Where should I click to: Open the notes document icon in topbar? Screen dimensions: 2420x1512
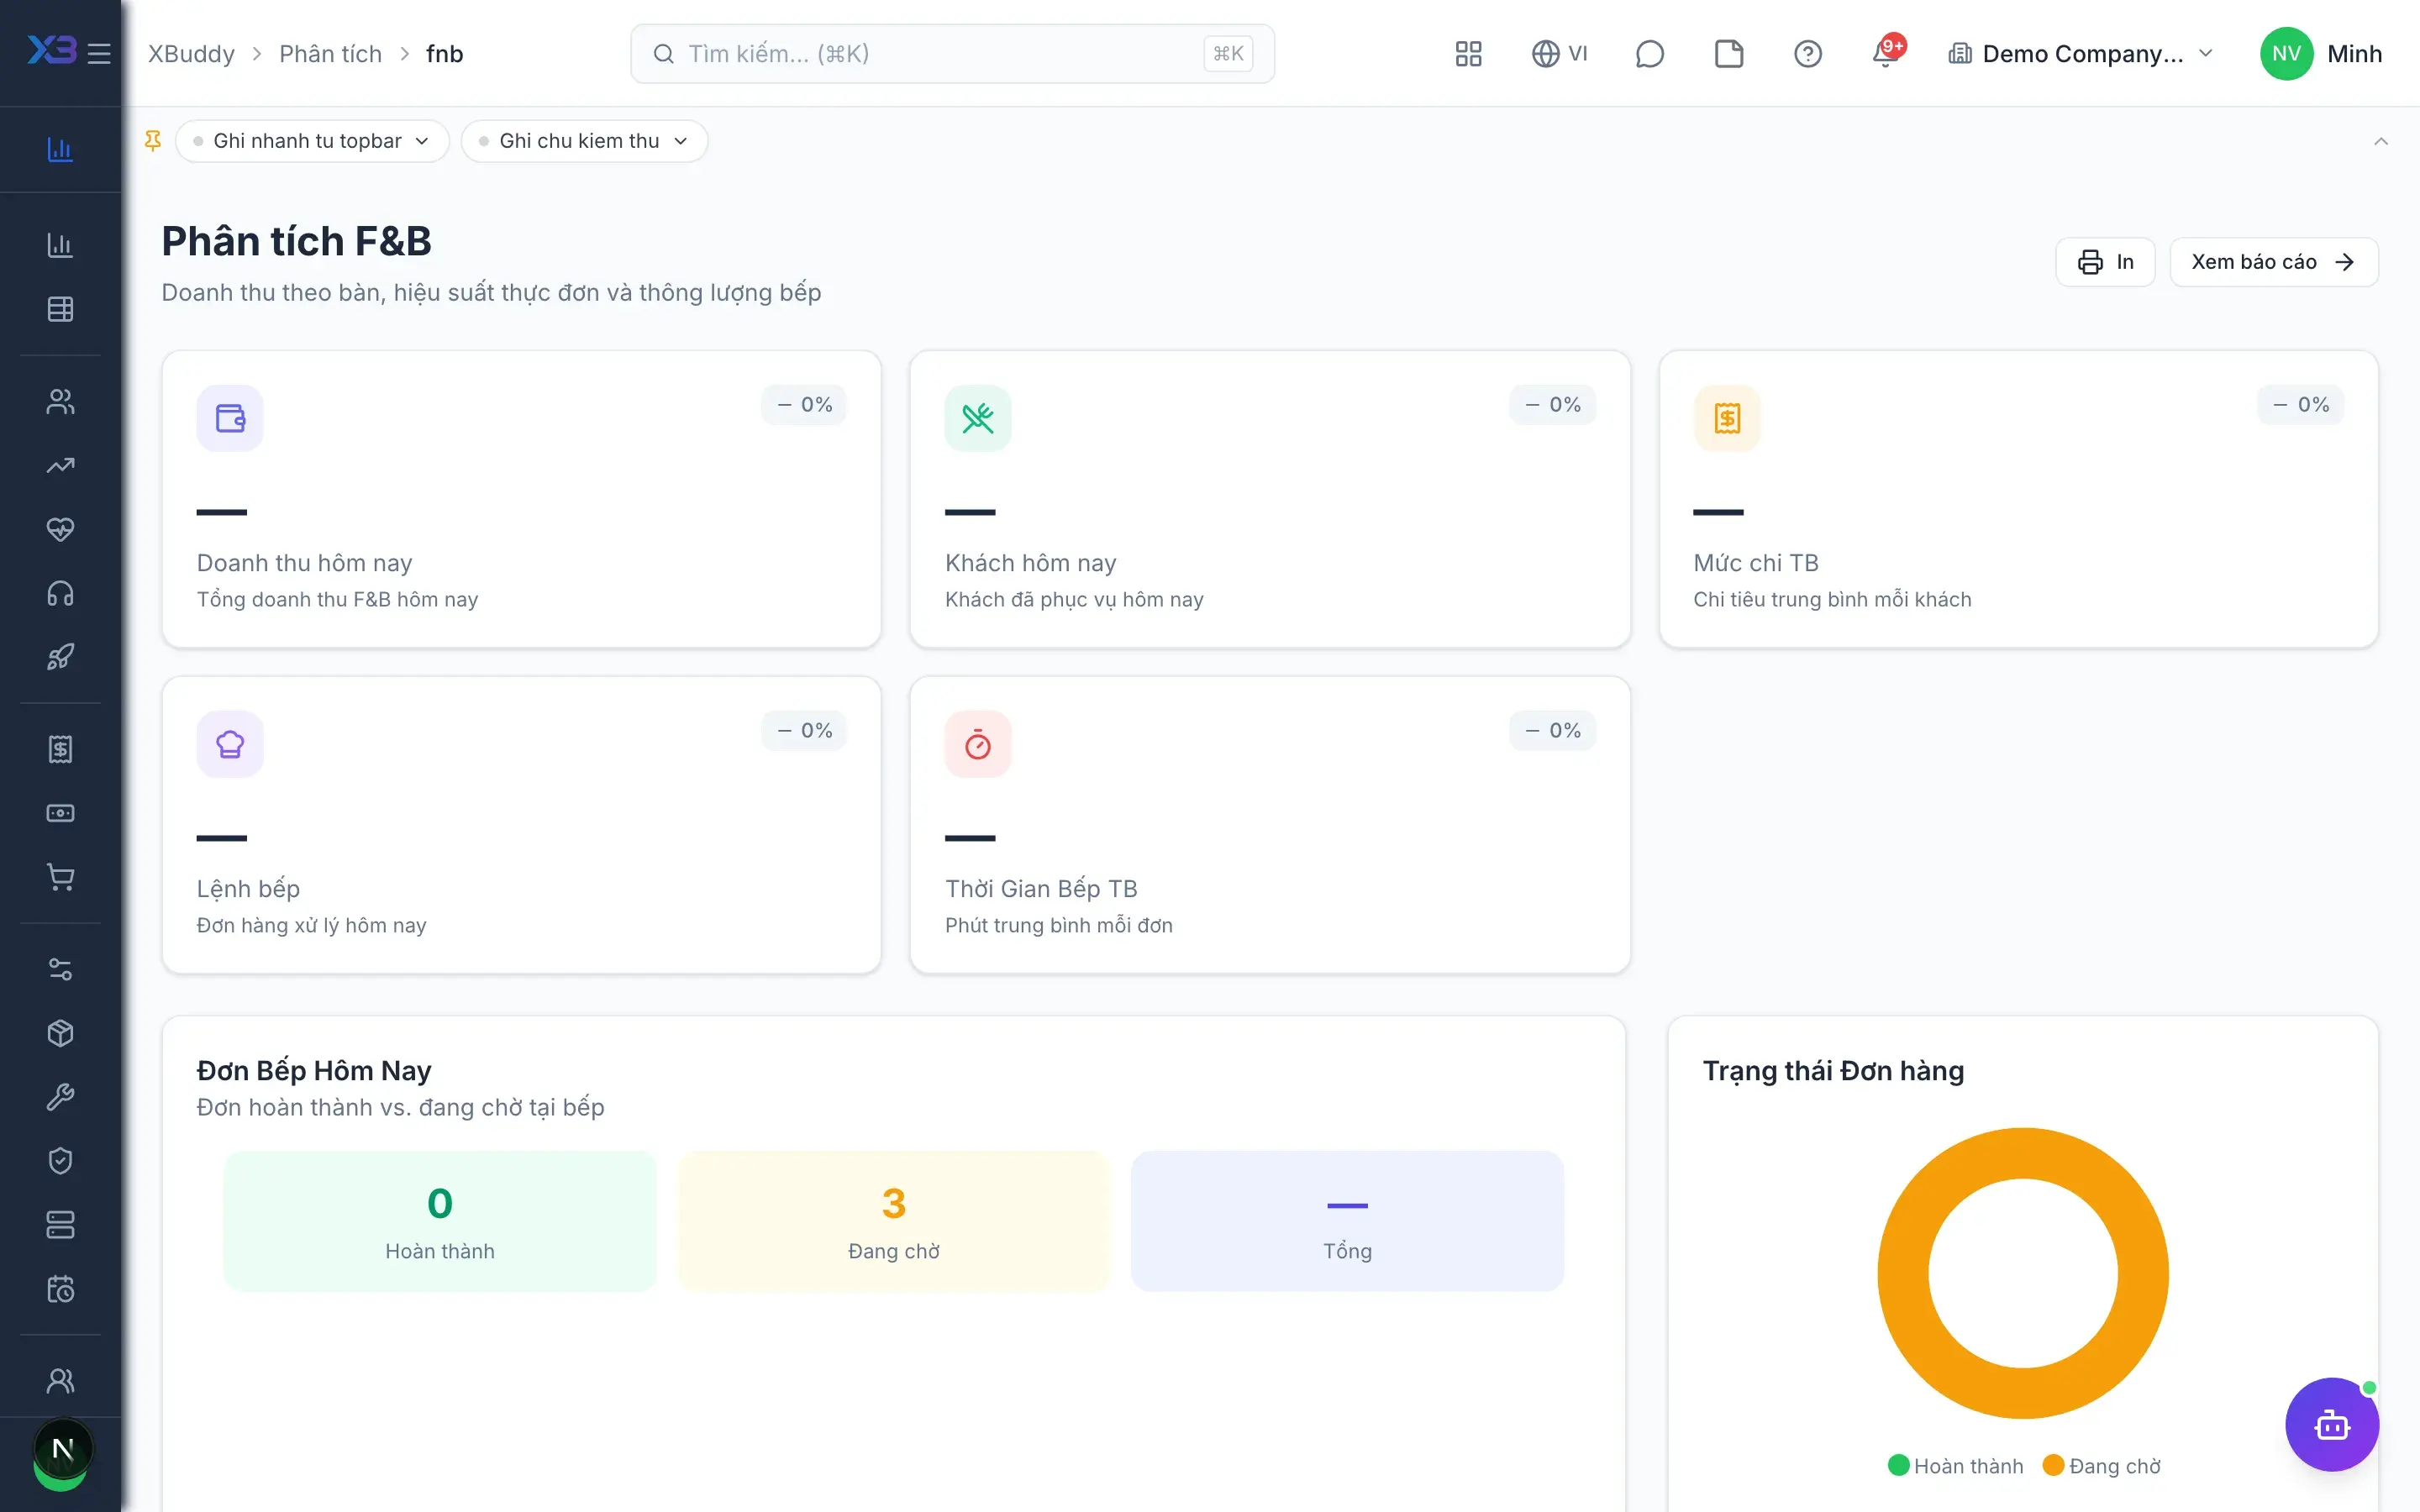1728,53
